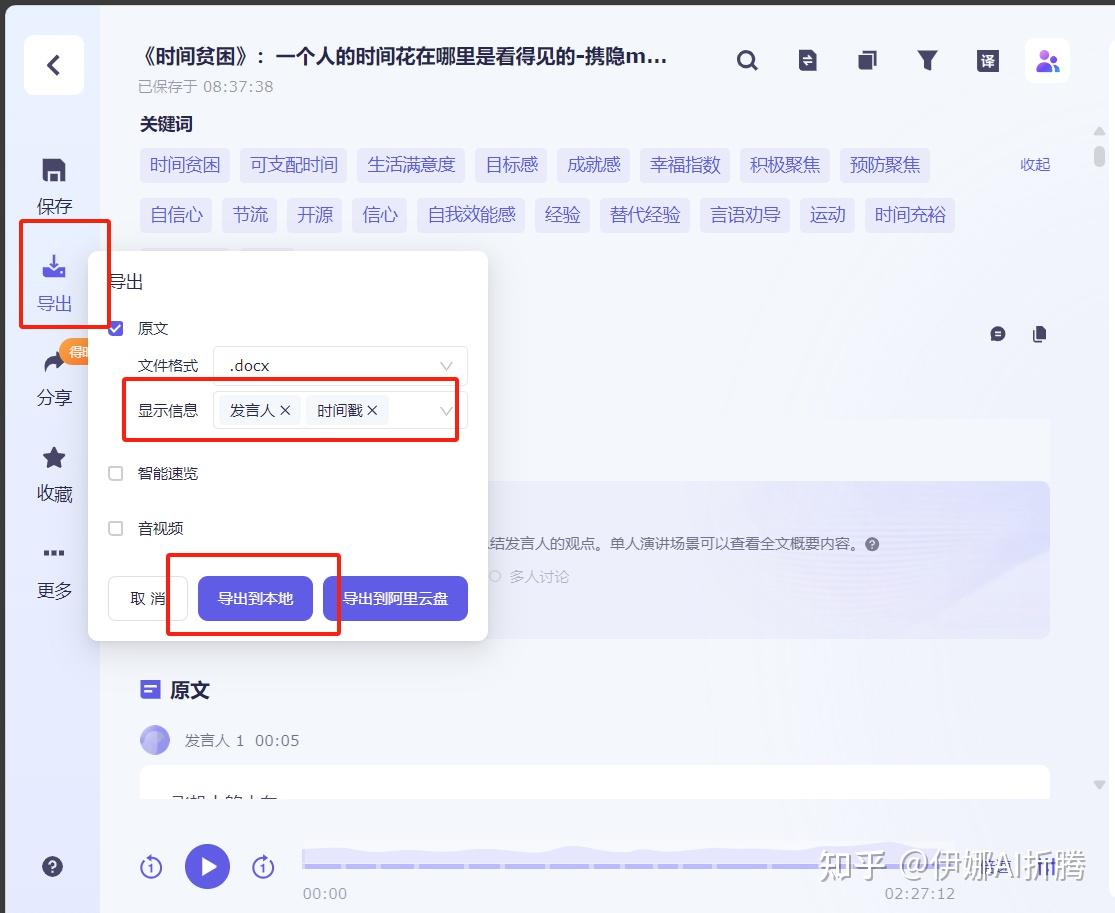Click the comment bubble icon above summary
Screen dimensions: 1115x913
[x=998, y=333]
